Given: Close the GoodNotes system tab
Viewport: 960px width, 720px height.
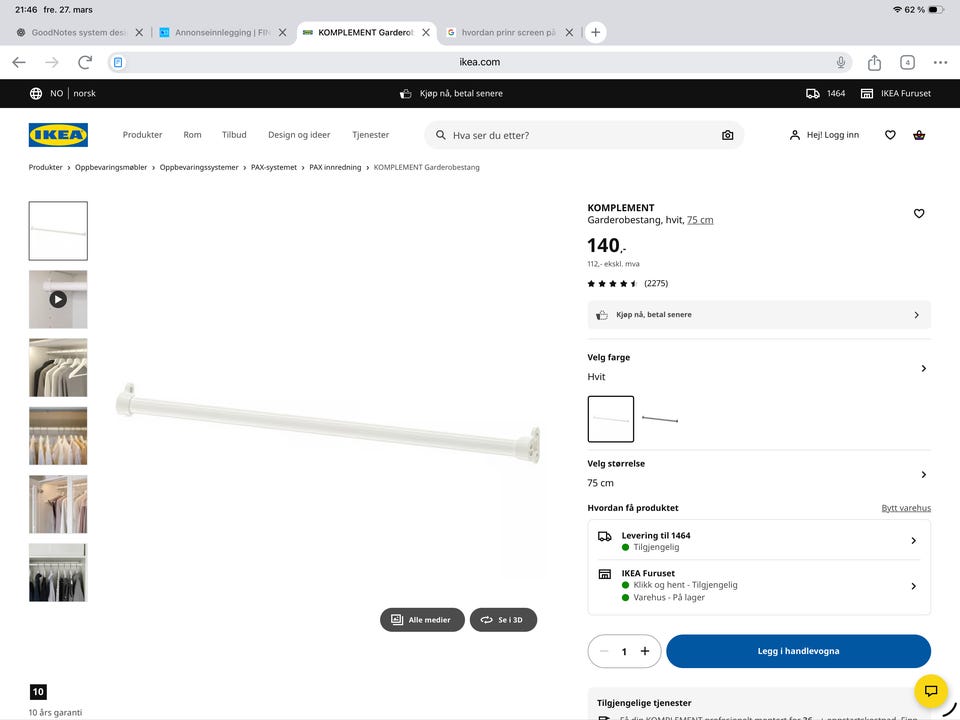Looking at the screenshot, I should pos(139,32).
